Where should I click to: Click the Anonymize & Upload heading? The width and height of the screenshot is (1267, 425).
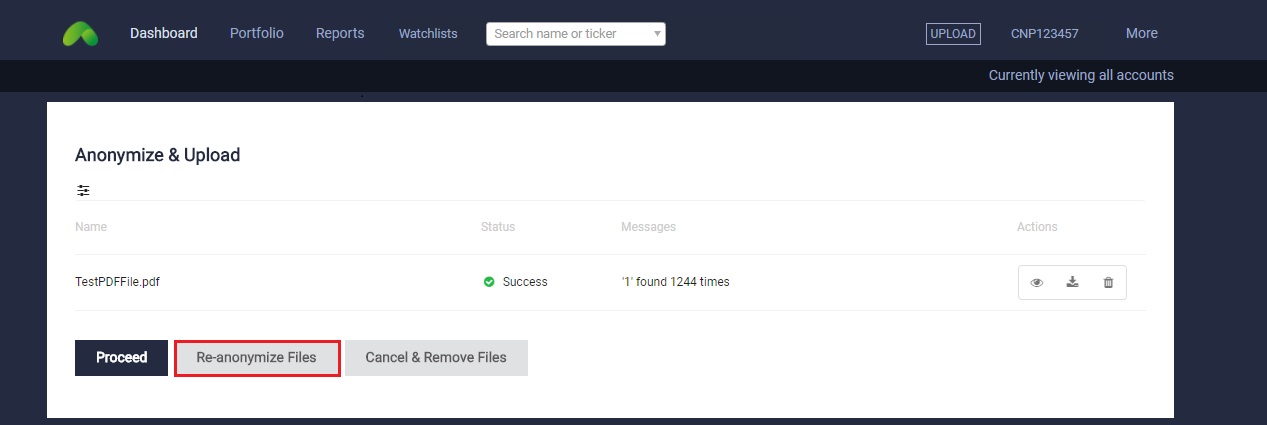[x=158, y=155]
